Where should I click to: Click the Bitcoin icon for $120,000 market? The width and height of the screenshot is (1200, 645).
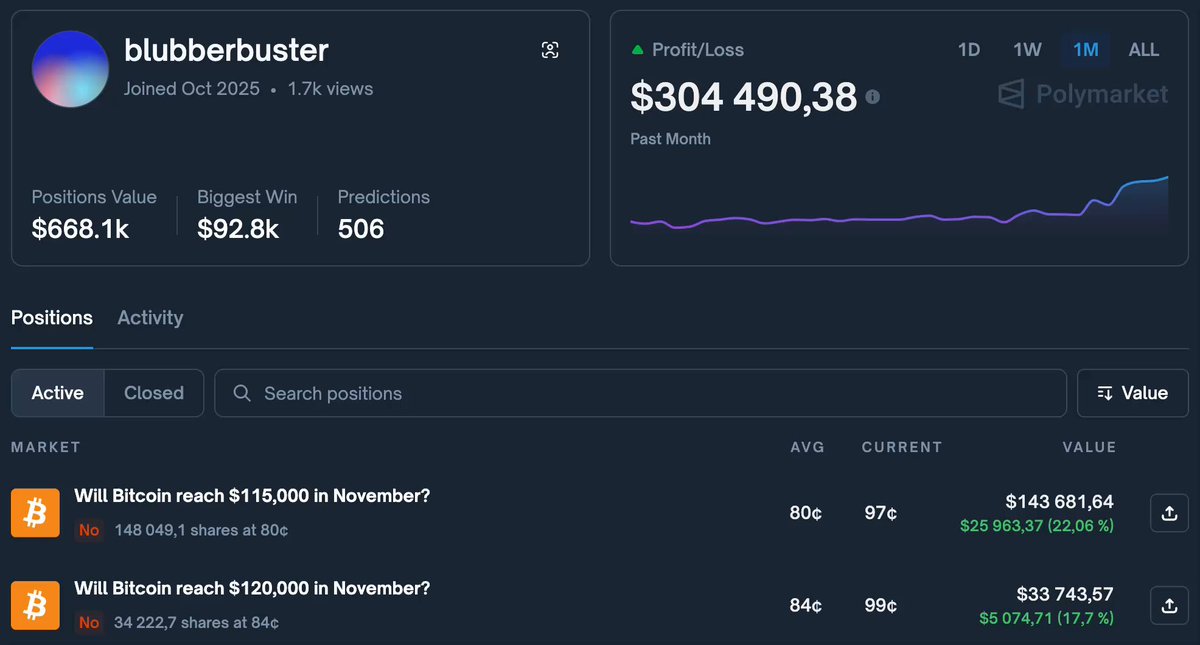[x=36, y=605]
